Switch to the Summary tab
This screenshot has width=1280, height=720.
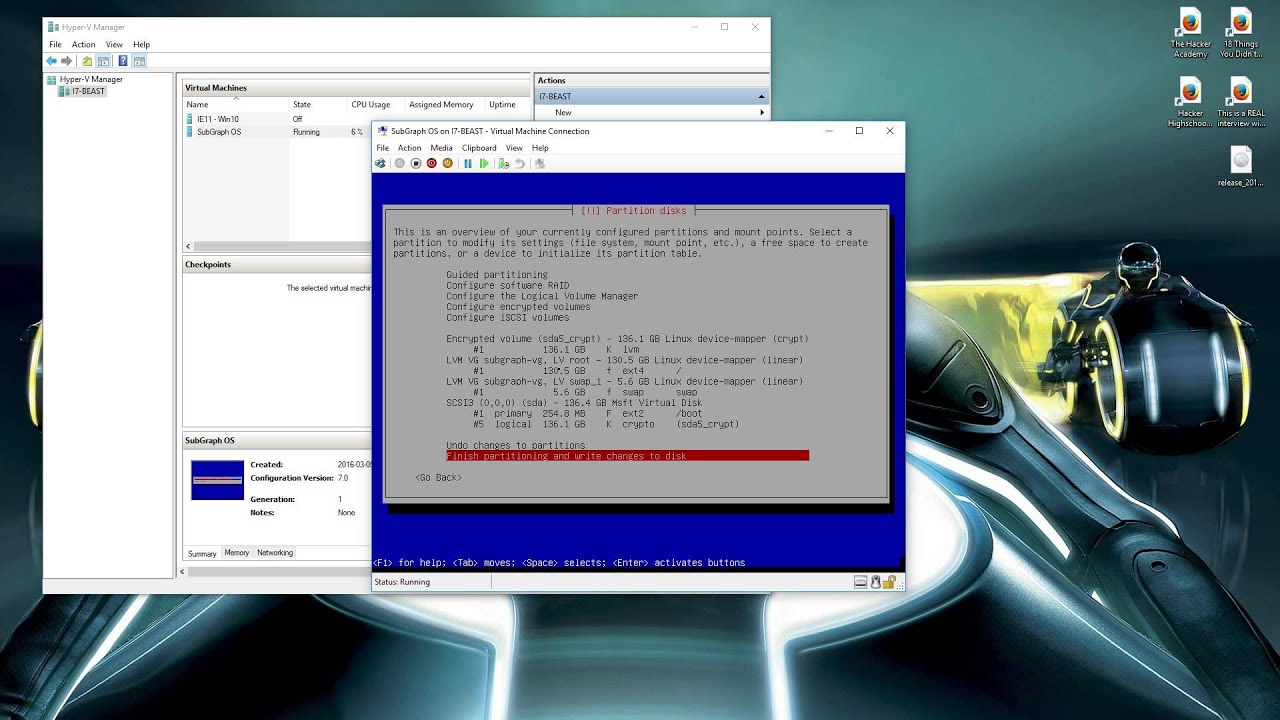(202, 553)
